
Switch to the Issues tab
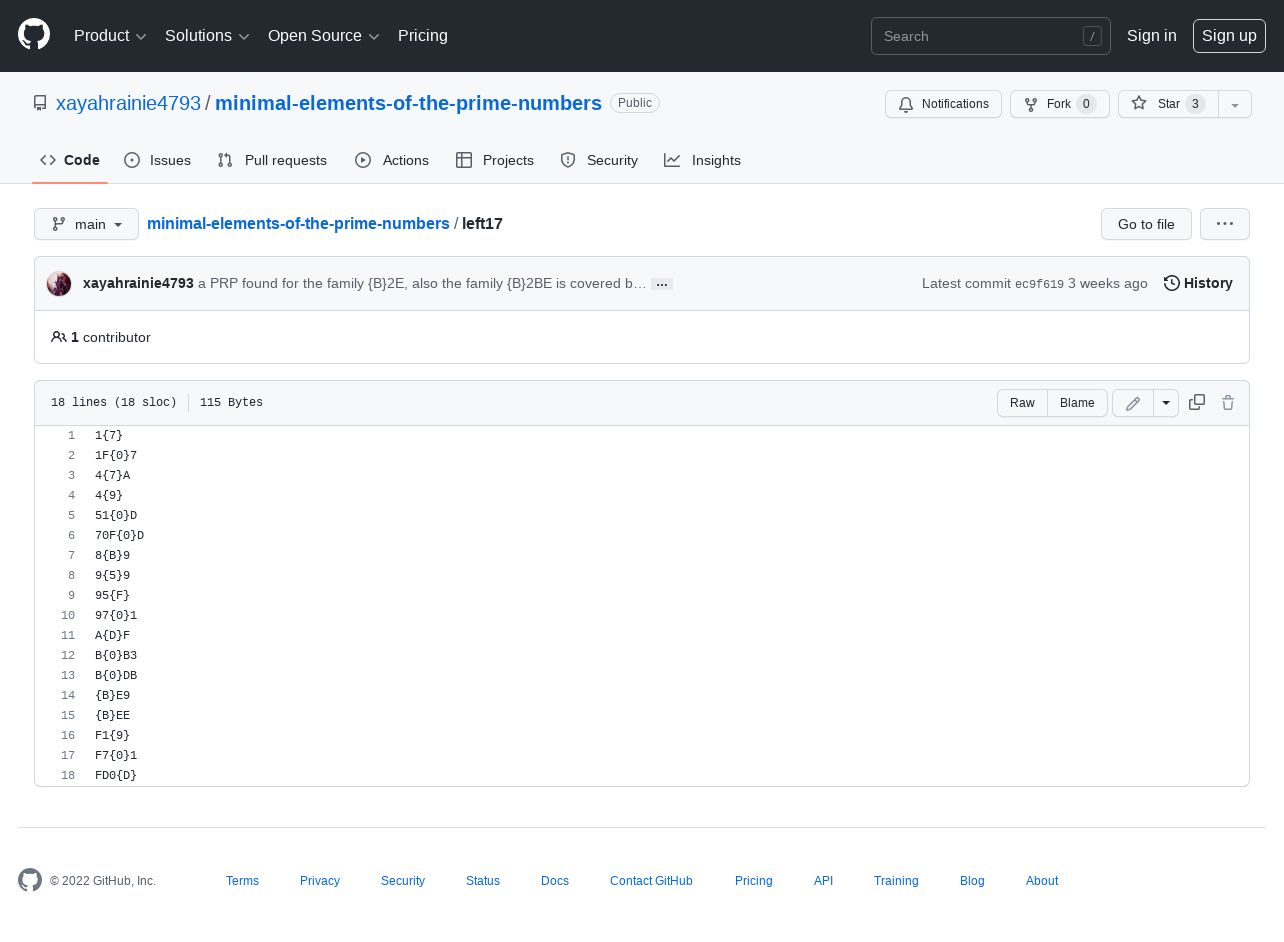tap(157, 160)
